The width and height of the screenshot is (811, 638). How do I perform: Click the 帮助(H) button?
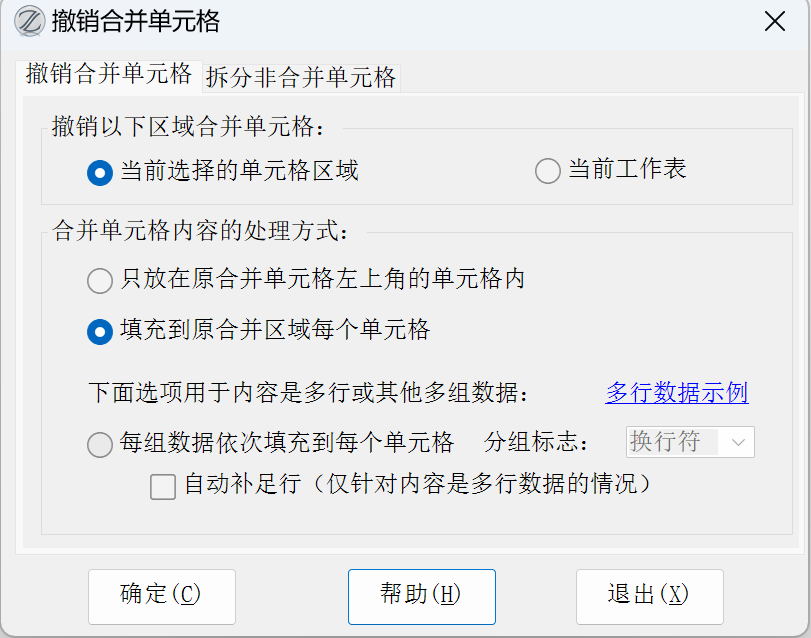point(421,595)
